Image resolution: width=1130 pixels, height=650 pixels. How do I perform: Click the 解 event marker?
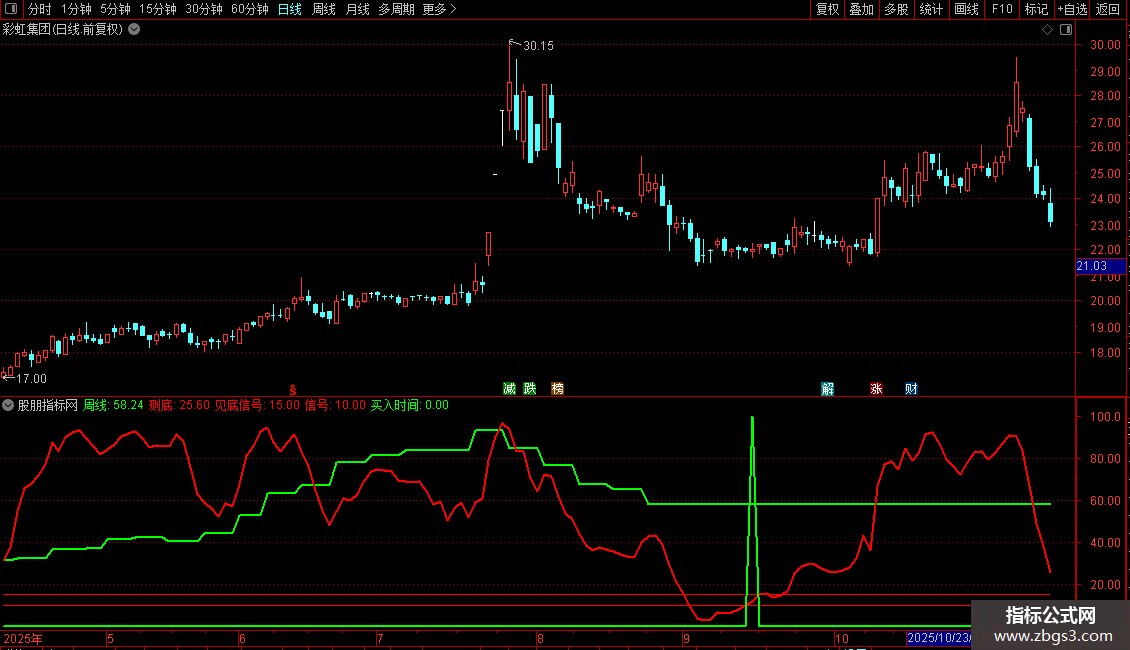coord(827,389)
